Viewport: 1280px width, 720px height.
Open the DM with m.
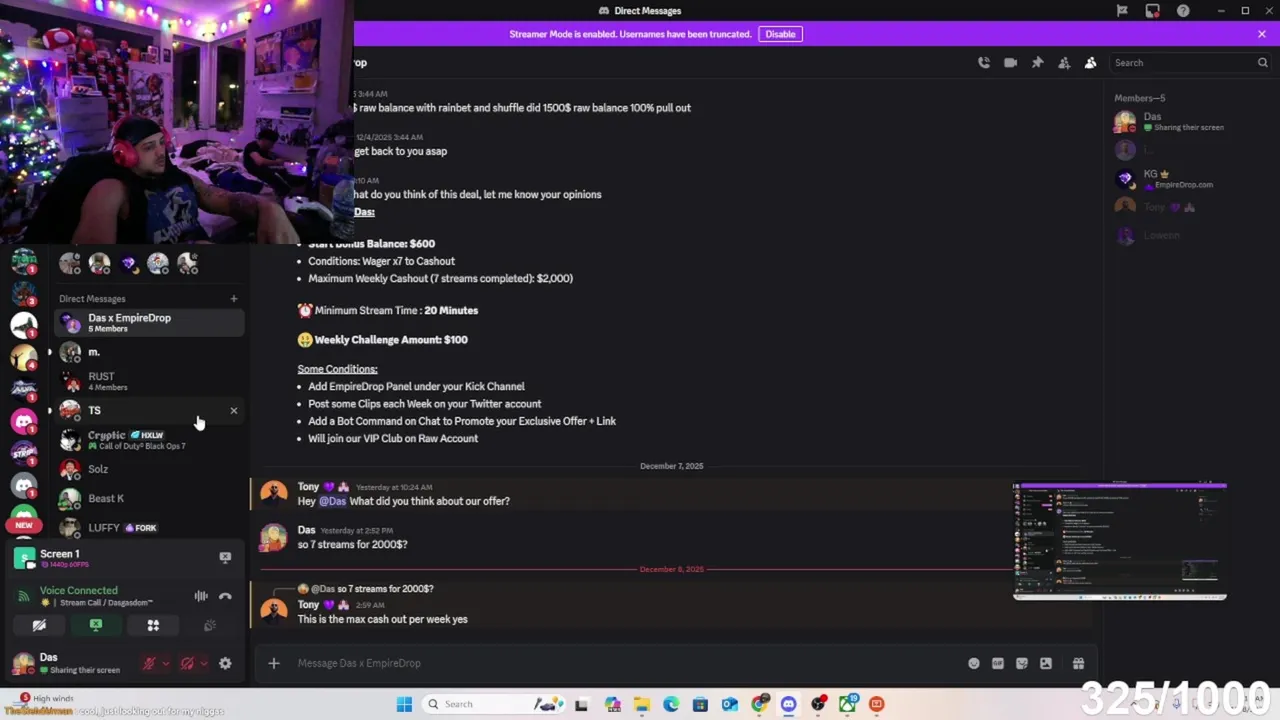149,352
